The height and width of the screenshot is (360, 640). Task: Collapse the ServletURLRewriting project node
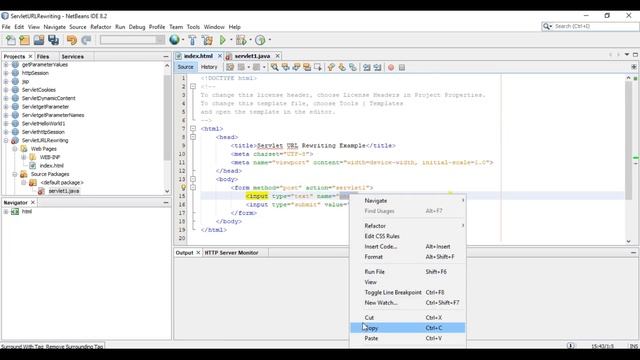click(x=6, y=140)
